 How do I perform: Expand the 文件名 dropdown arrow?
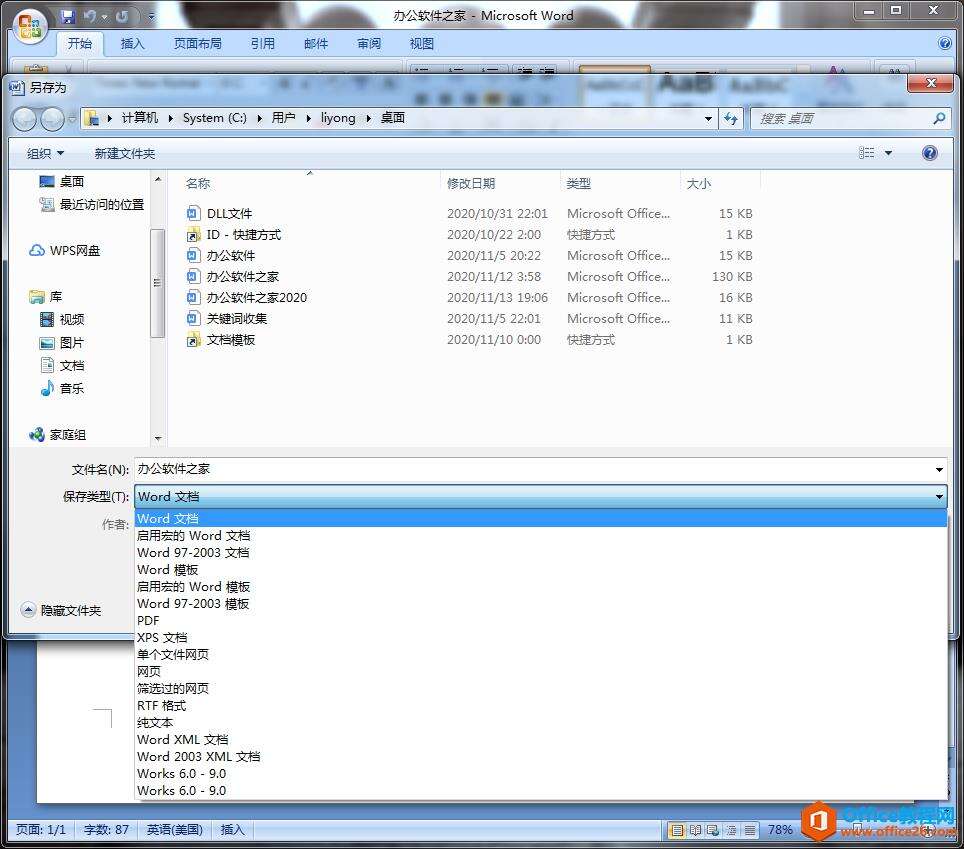click(x=939, y=470)
